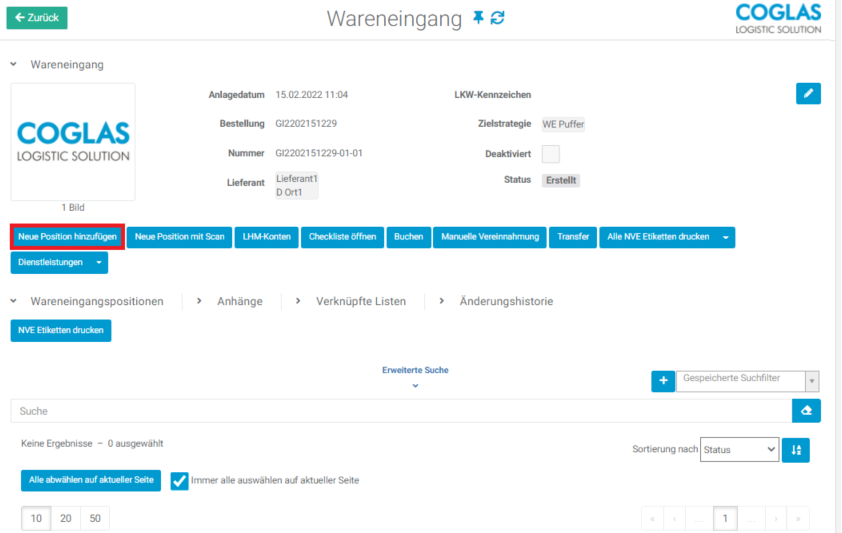Open Gespeicherte Suchfilter dropdown

(x=747, y=381)
